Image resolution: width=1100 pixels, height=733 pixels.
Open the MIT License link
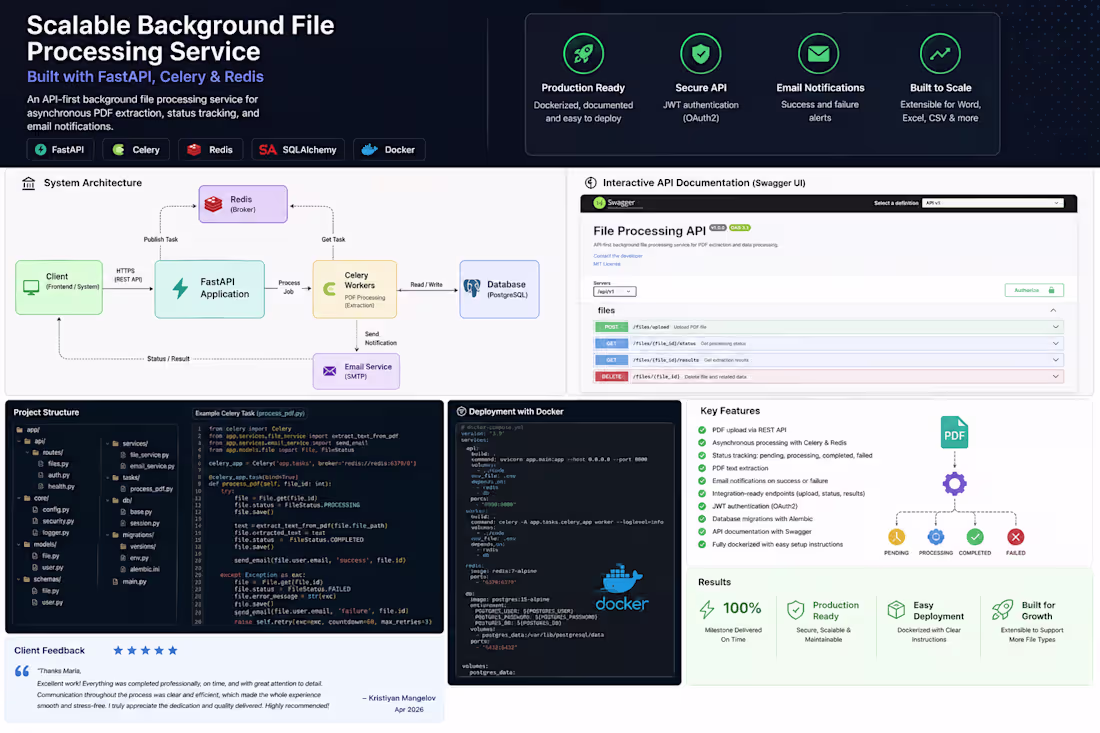pyautogui.click(x=607, y=264)
